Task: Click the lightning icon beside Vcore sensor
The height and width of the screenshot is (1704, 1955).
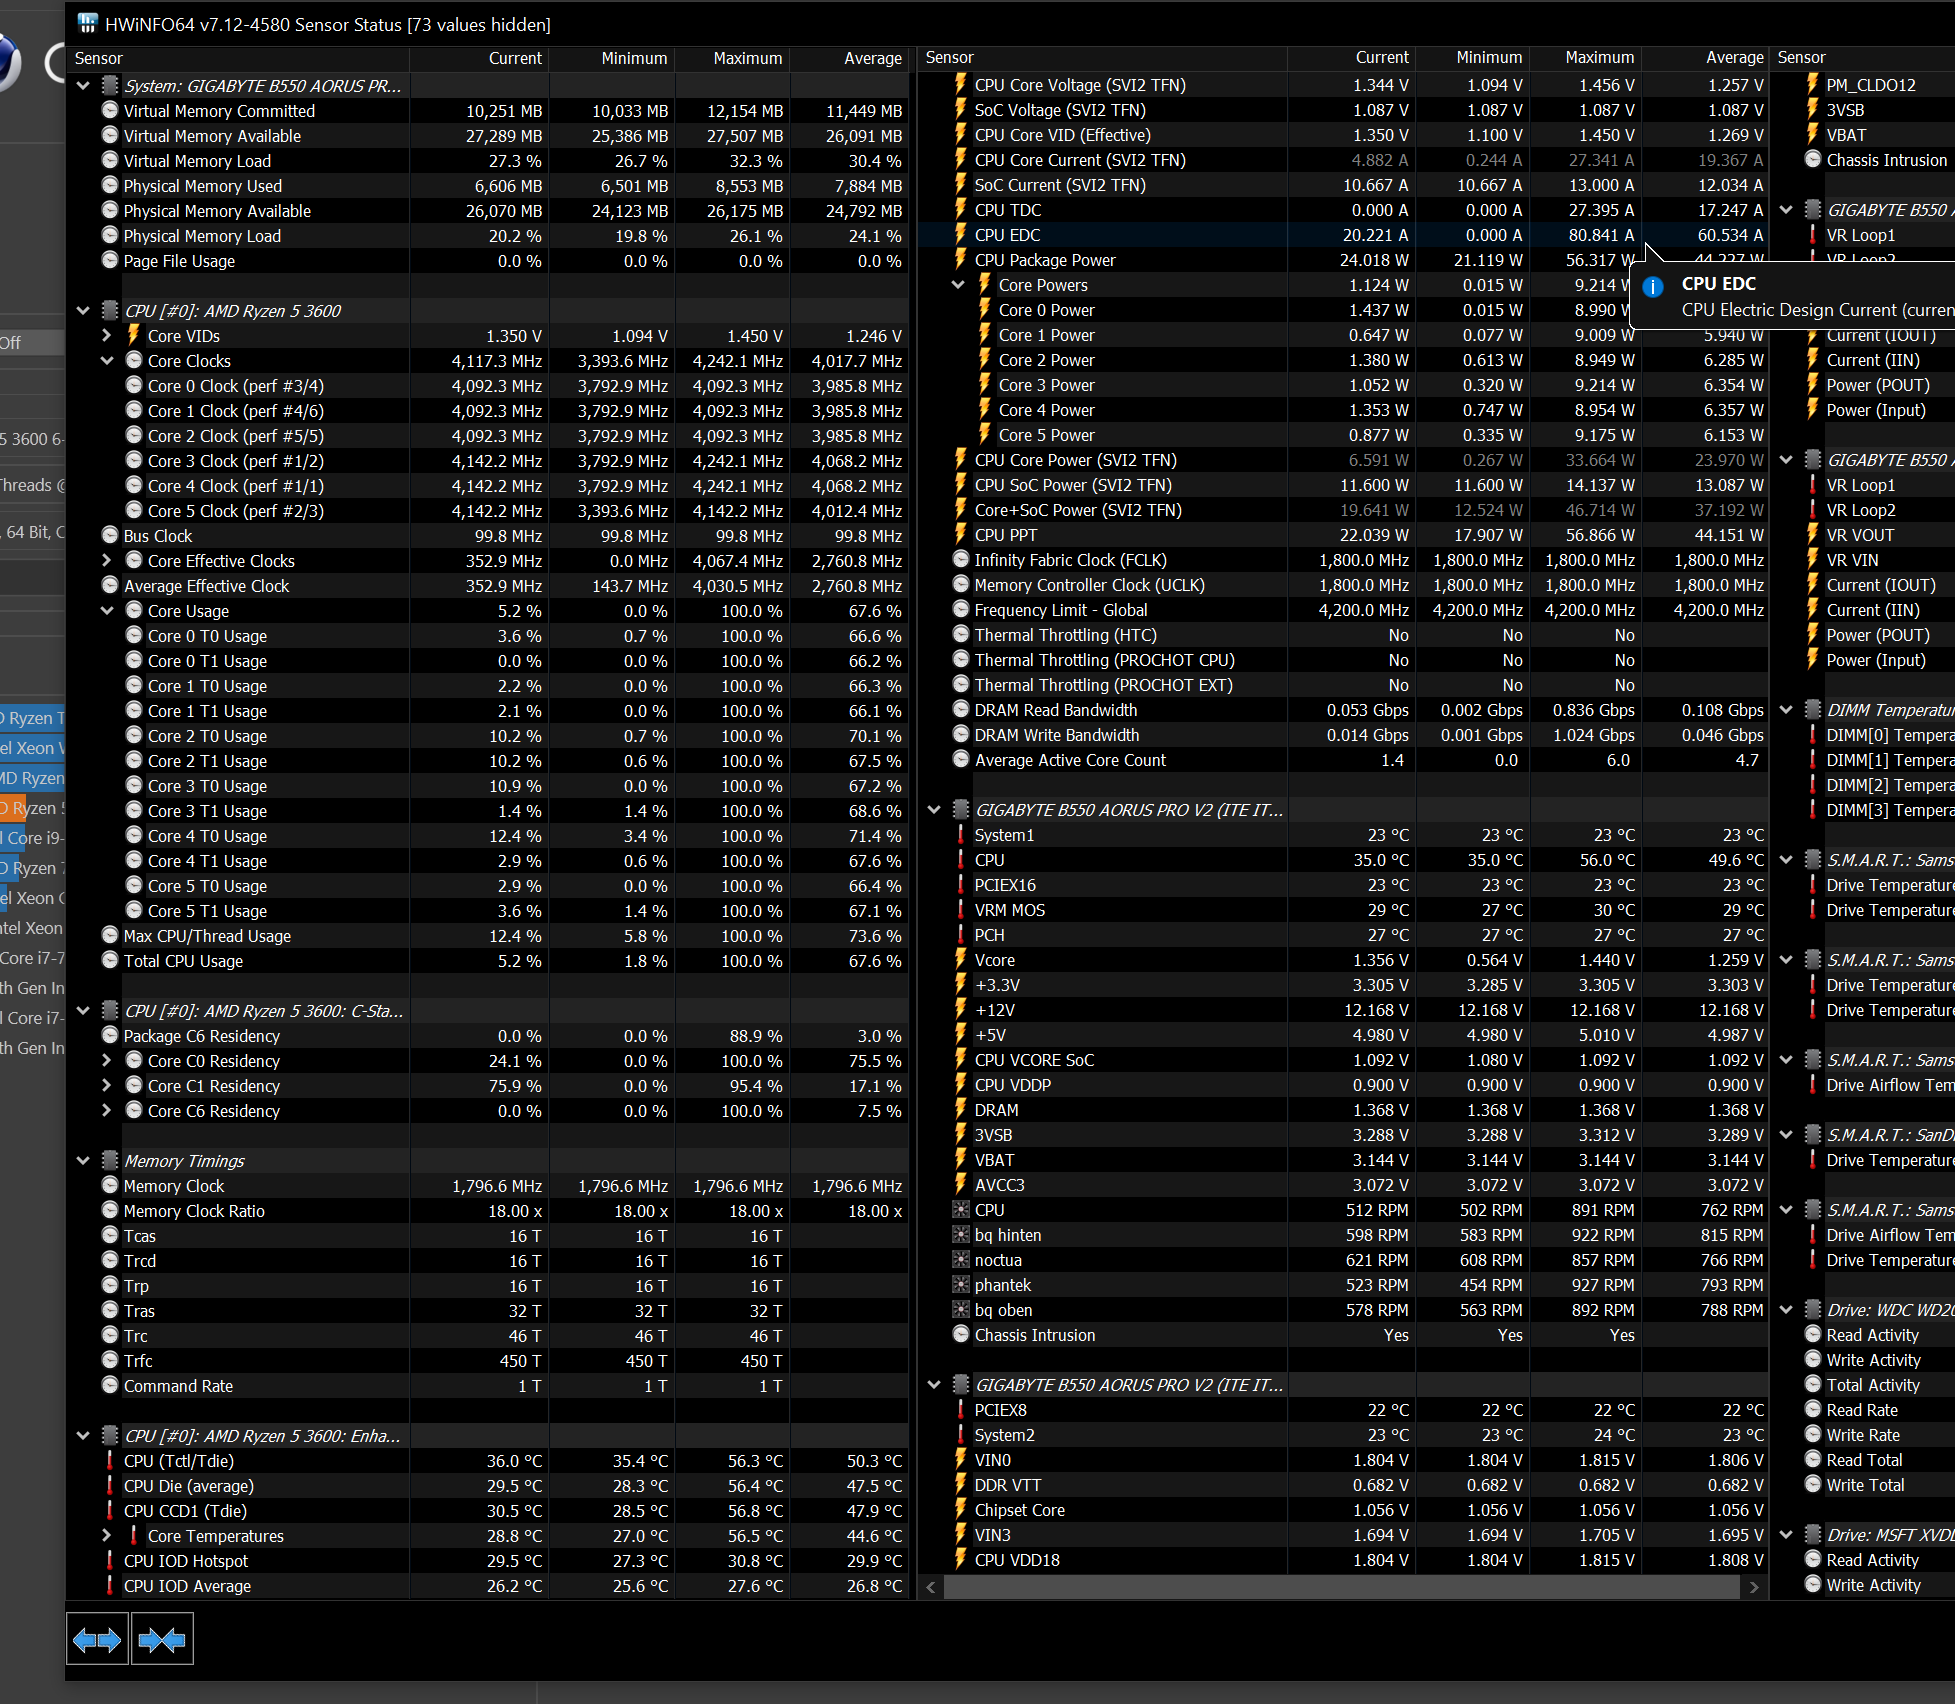Action: (x=960, y=960)
